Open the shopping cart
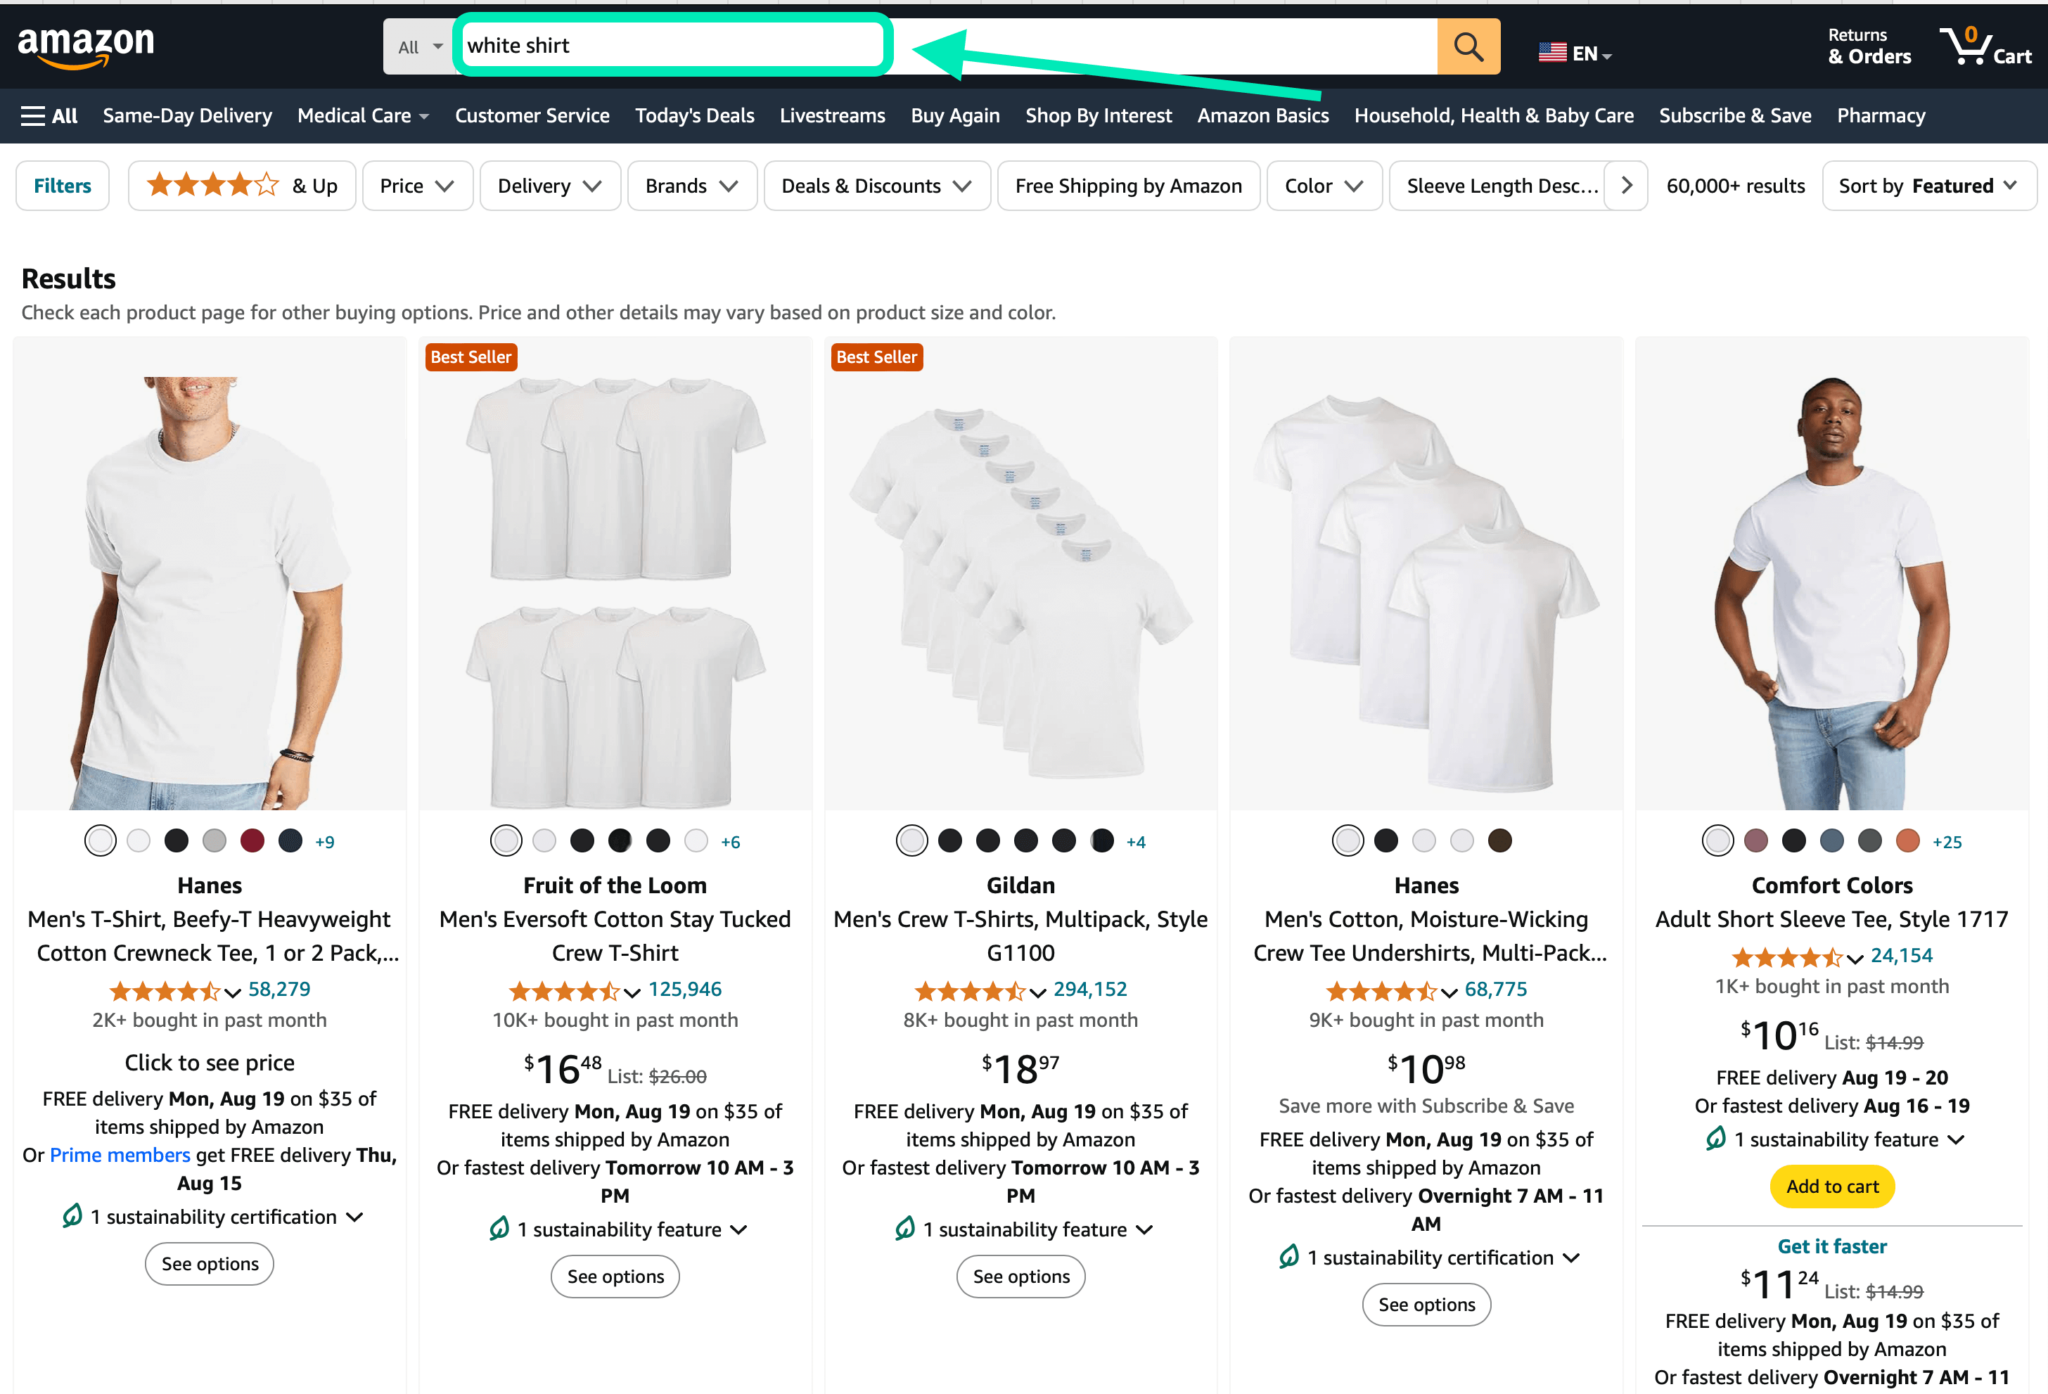2048x1394 pixels. coord(1985,46)
